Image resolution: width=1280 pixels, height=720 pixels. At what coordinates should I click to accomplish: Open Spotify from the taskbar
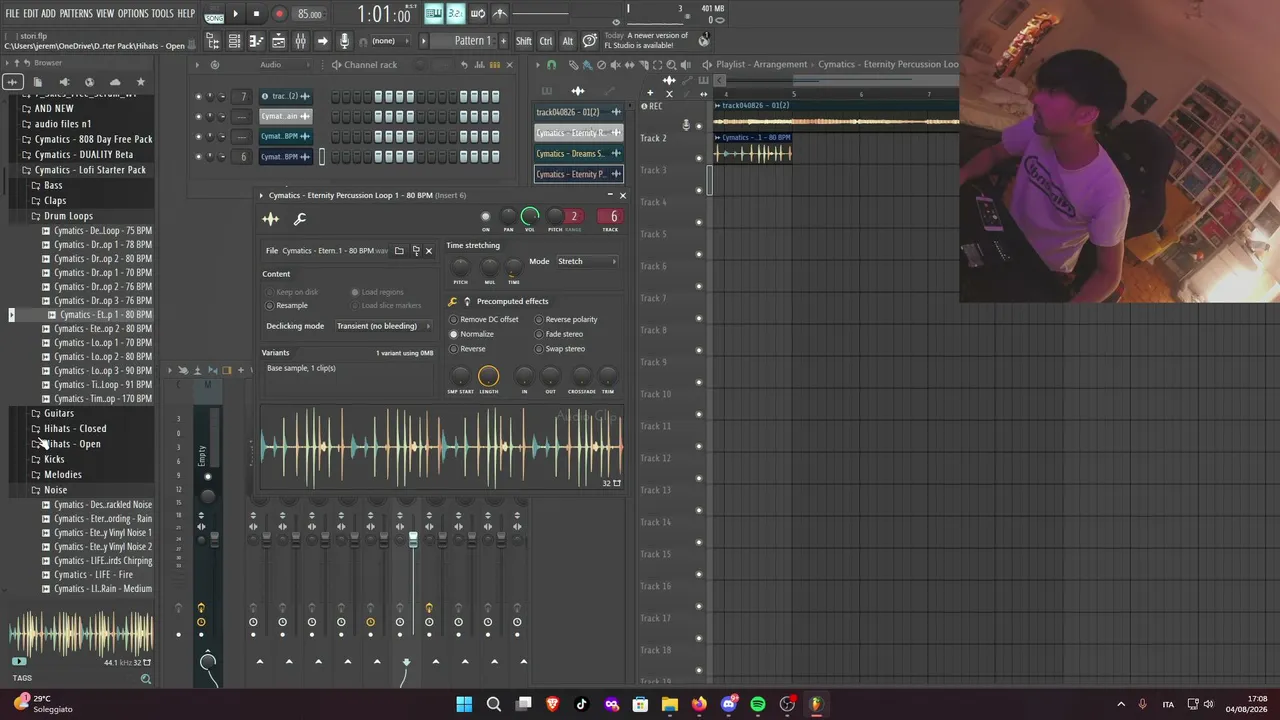[758, 704]
